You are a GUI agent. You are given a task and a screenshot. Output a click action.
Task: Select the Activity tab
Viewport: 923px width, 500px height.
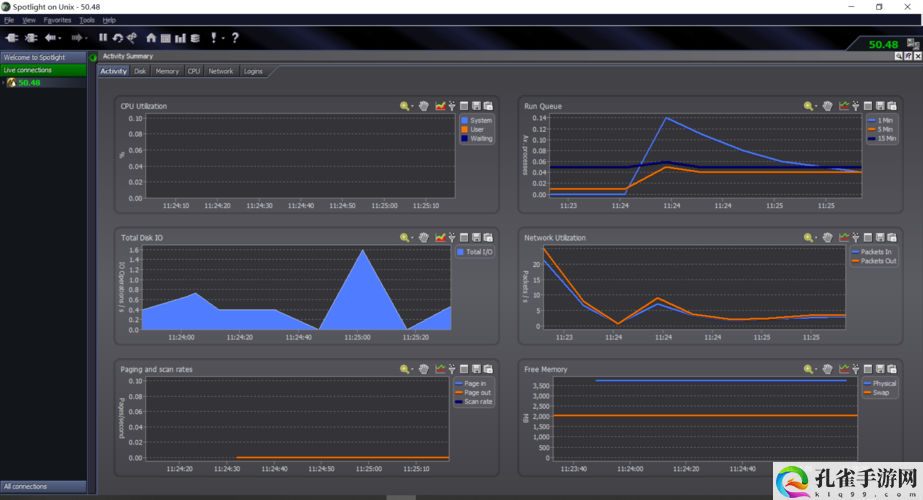click(x=113, y=71)
